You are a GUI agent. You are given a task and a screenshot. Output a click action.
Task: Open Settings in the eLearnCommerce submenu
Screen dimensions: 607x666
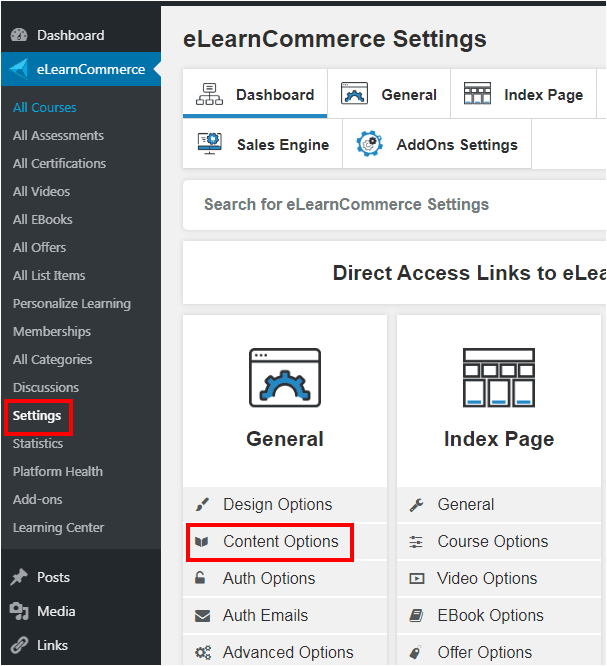pyautogui.click(x=37, y=415)
